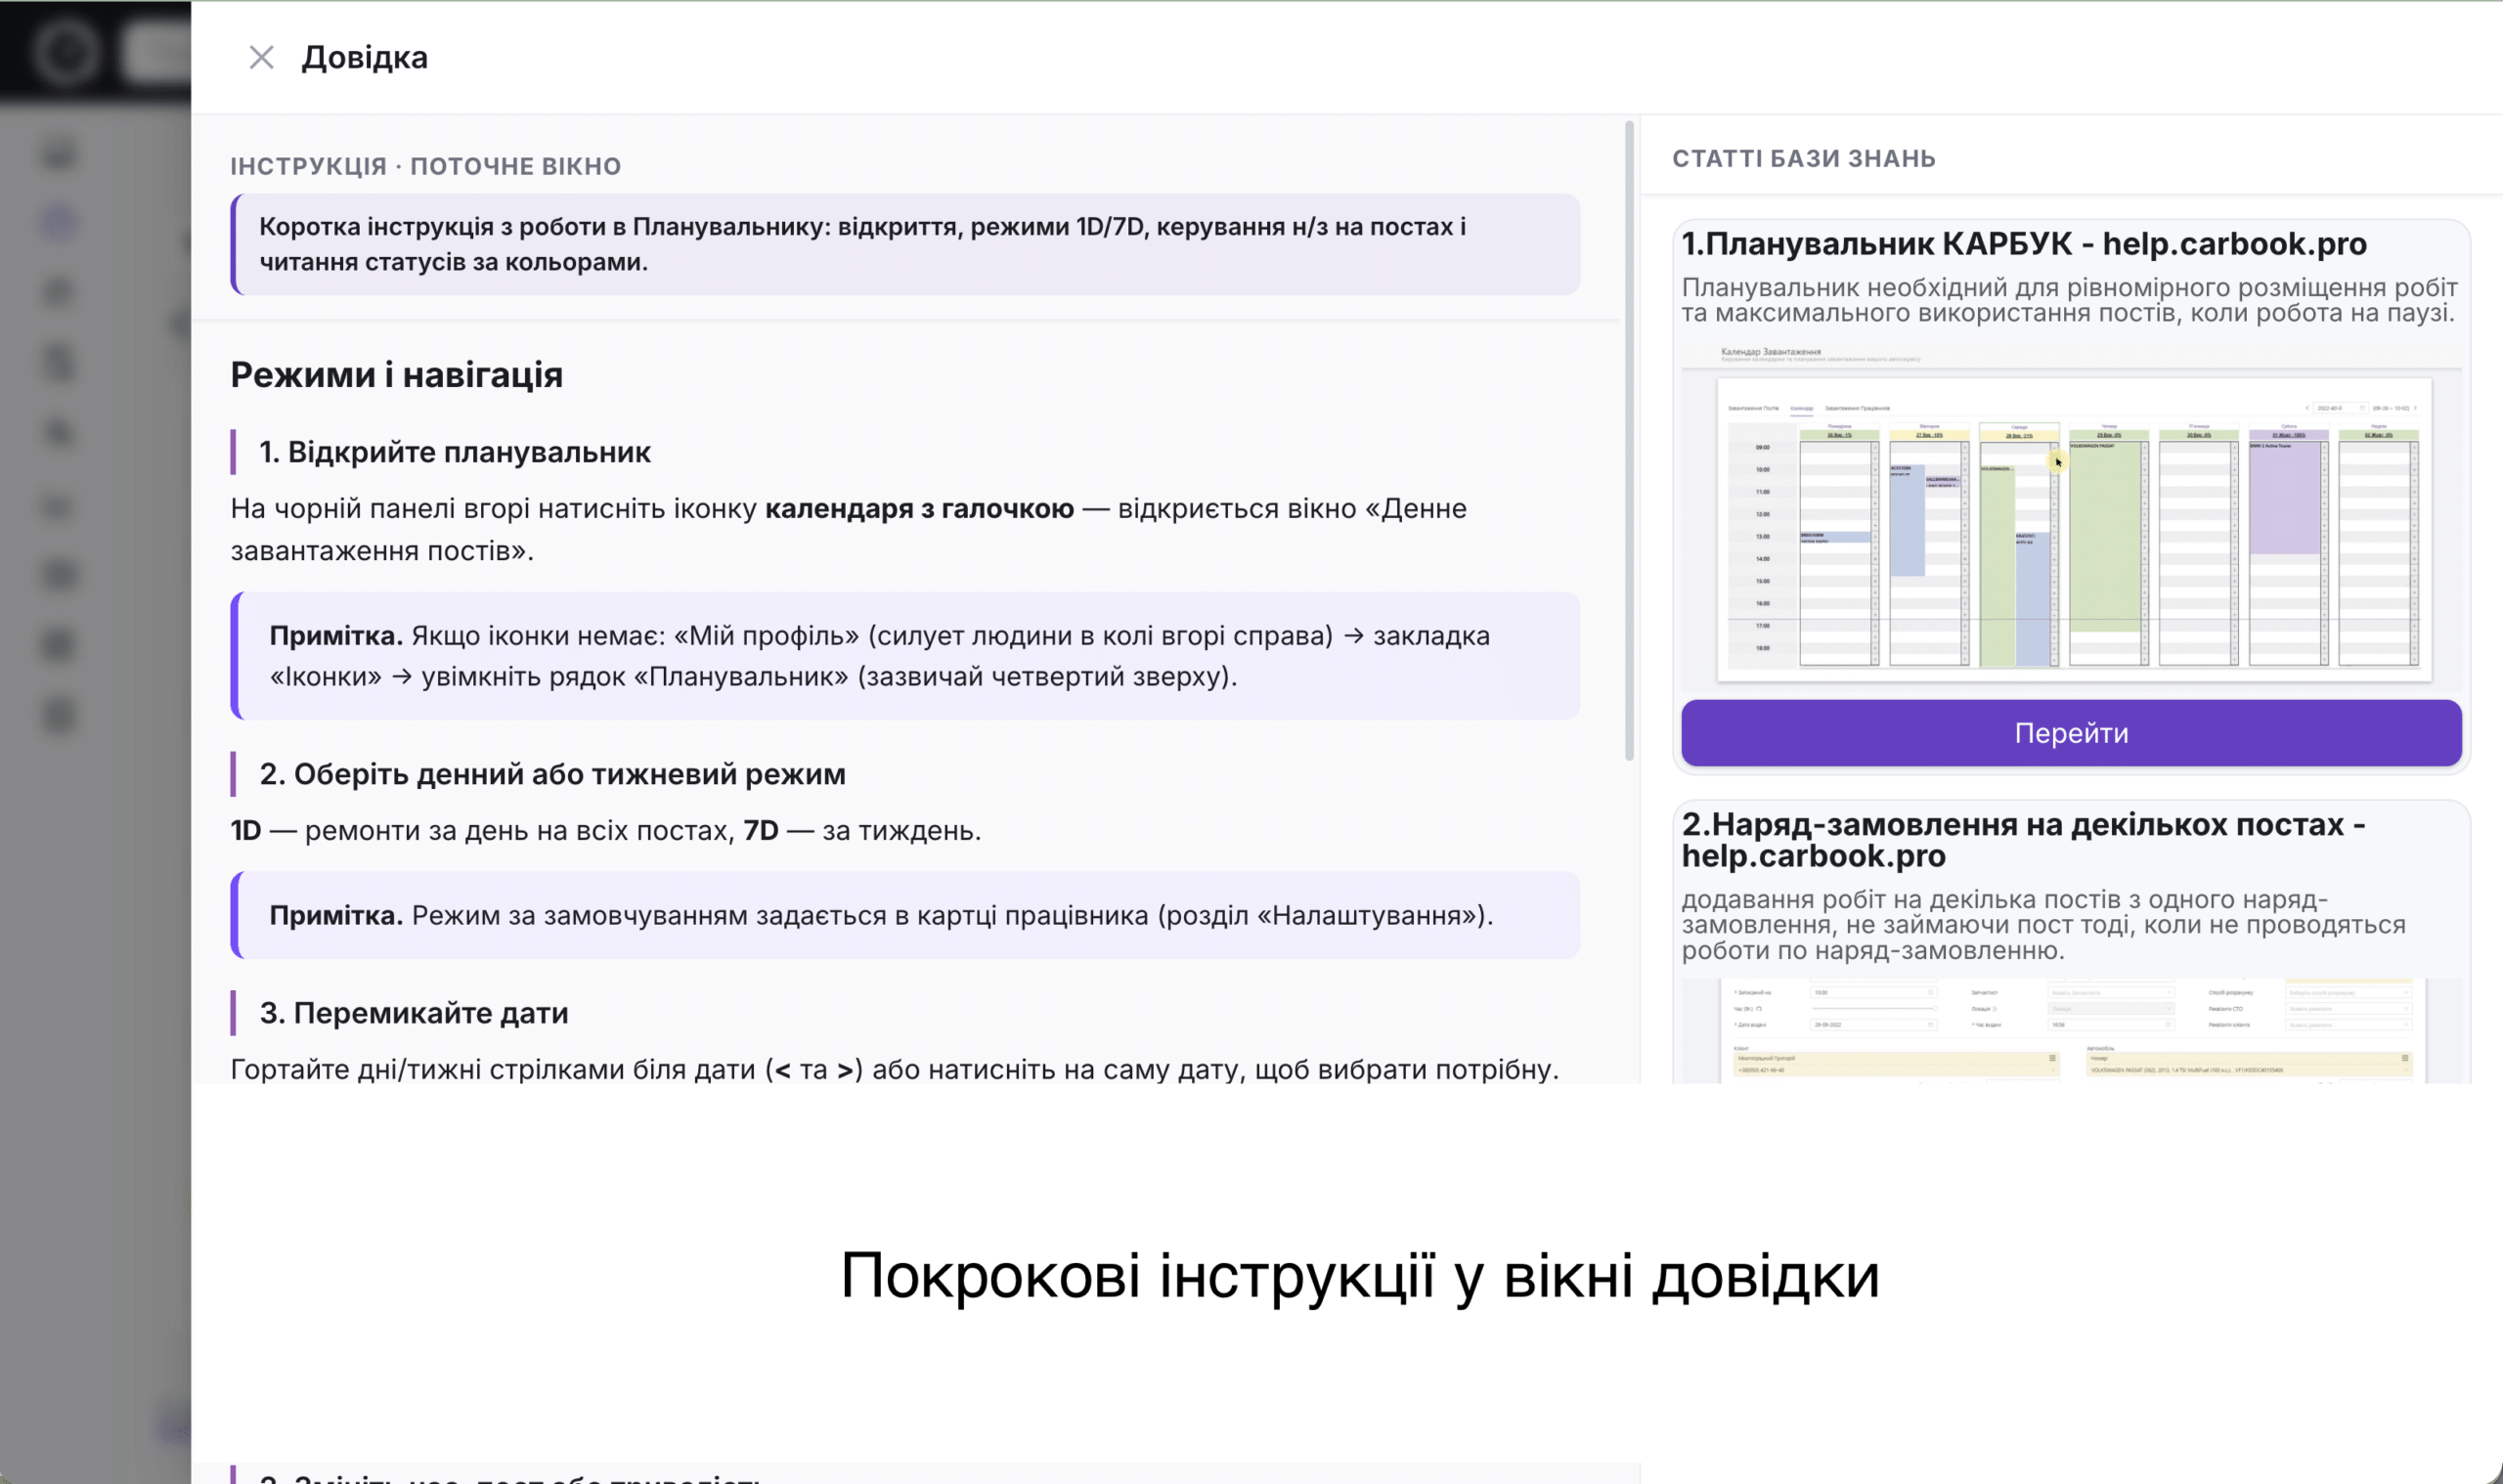This screenshot has height=1484, width=2503.
Task: Click step 2. Оберіть денний або тижневий режим
Action: [x=552, y=774]
